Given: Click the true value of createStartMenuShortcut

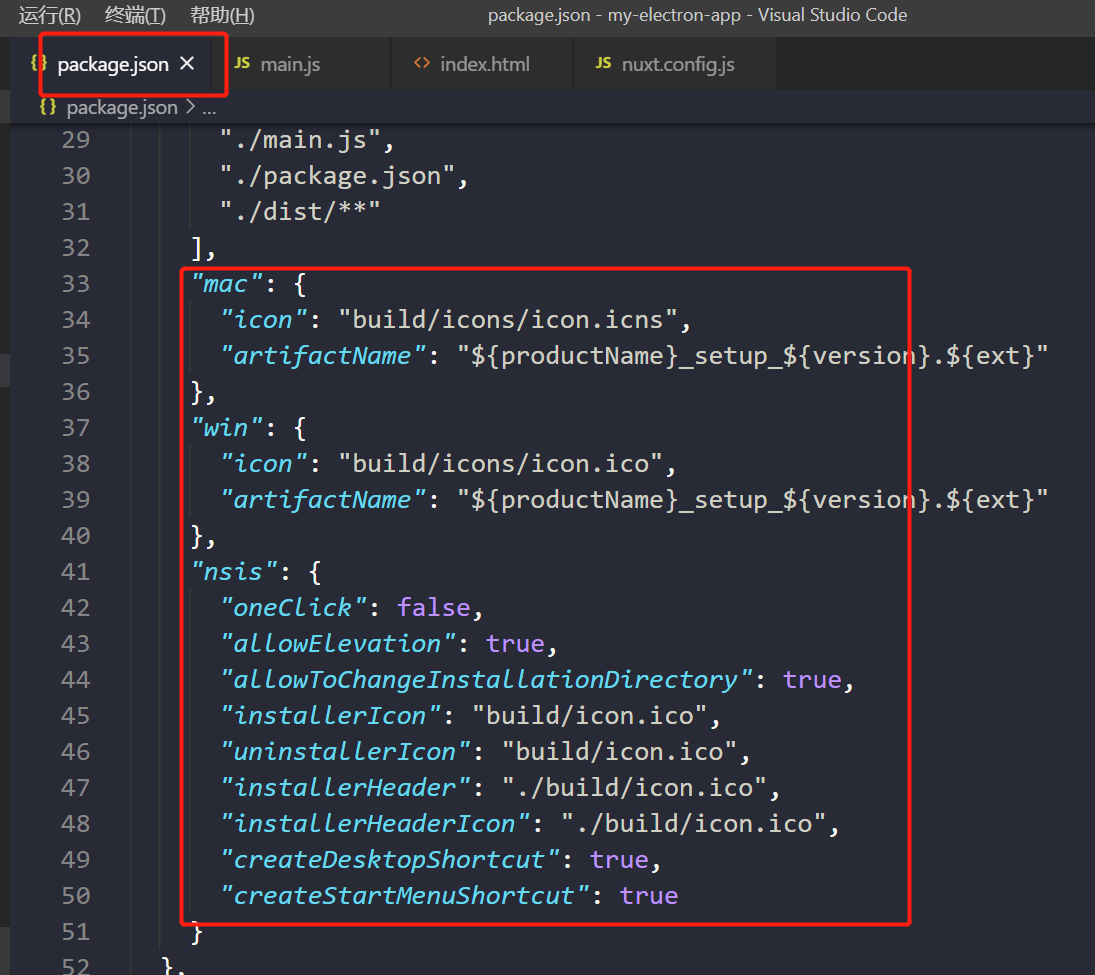Looking at the screenshot, I should [649, 896].
